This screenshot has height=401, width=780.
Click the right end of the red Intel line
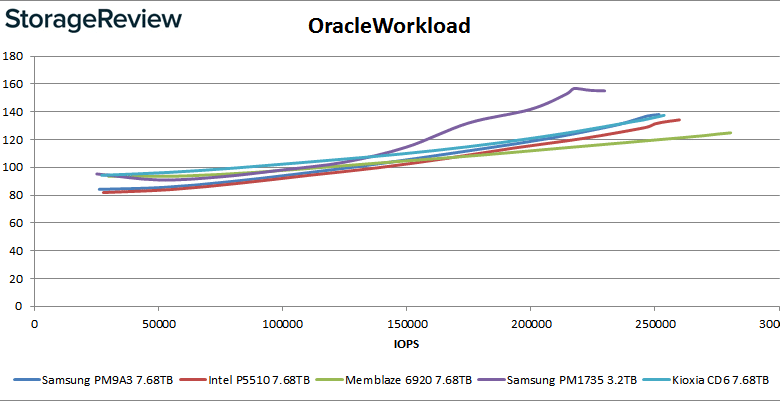point(679,119)
